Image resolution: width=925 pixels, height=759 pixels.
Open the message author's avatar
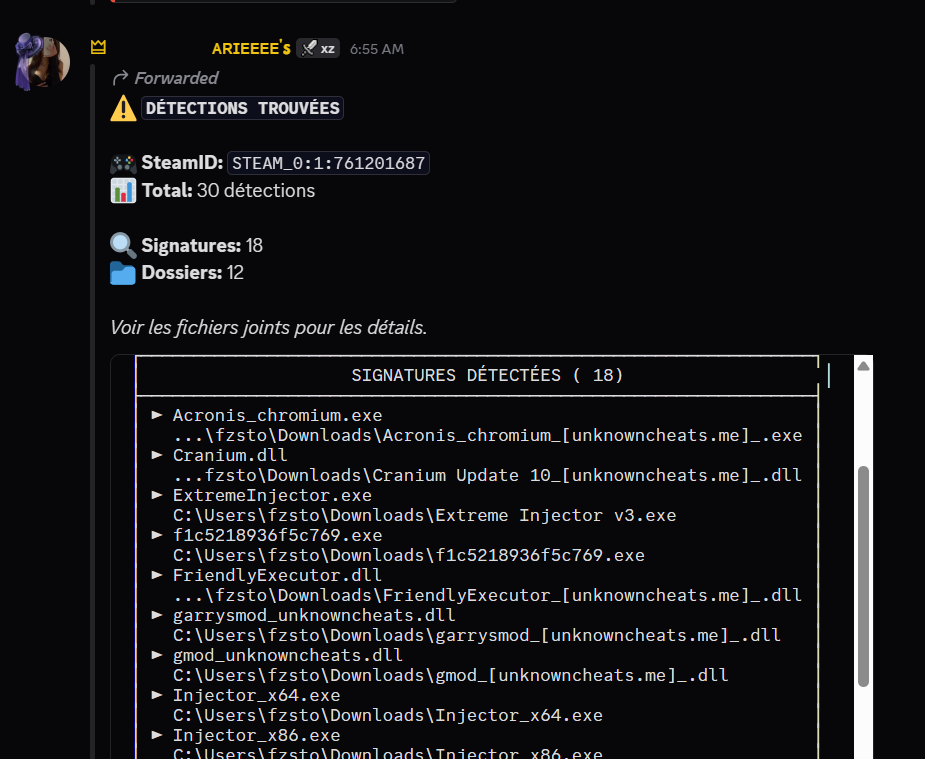(x=42, y=62)
